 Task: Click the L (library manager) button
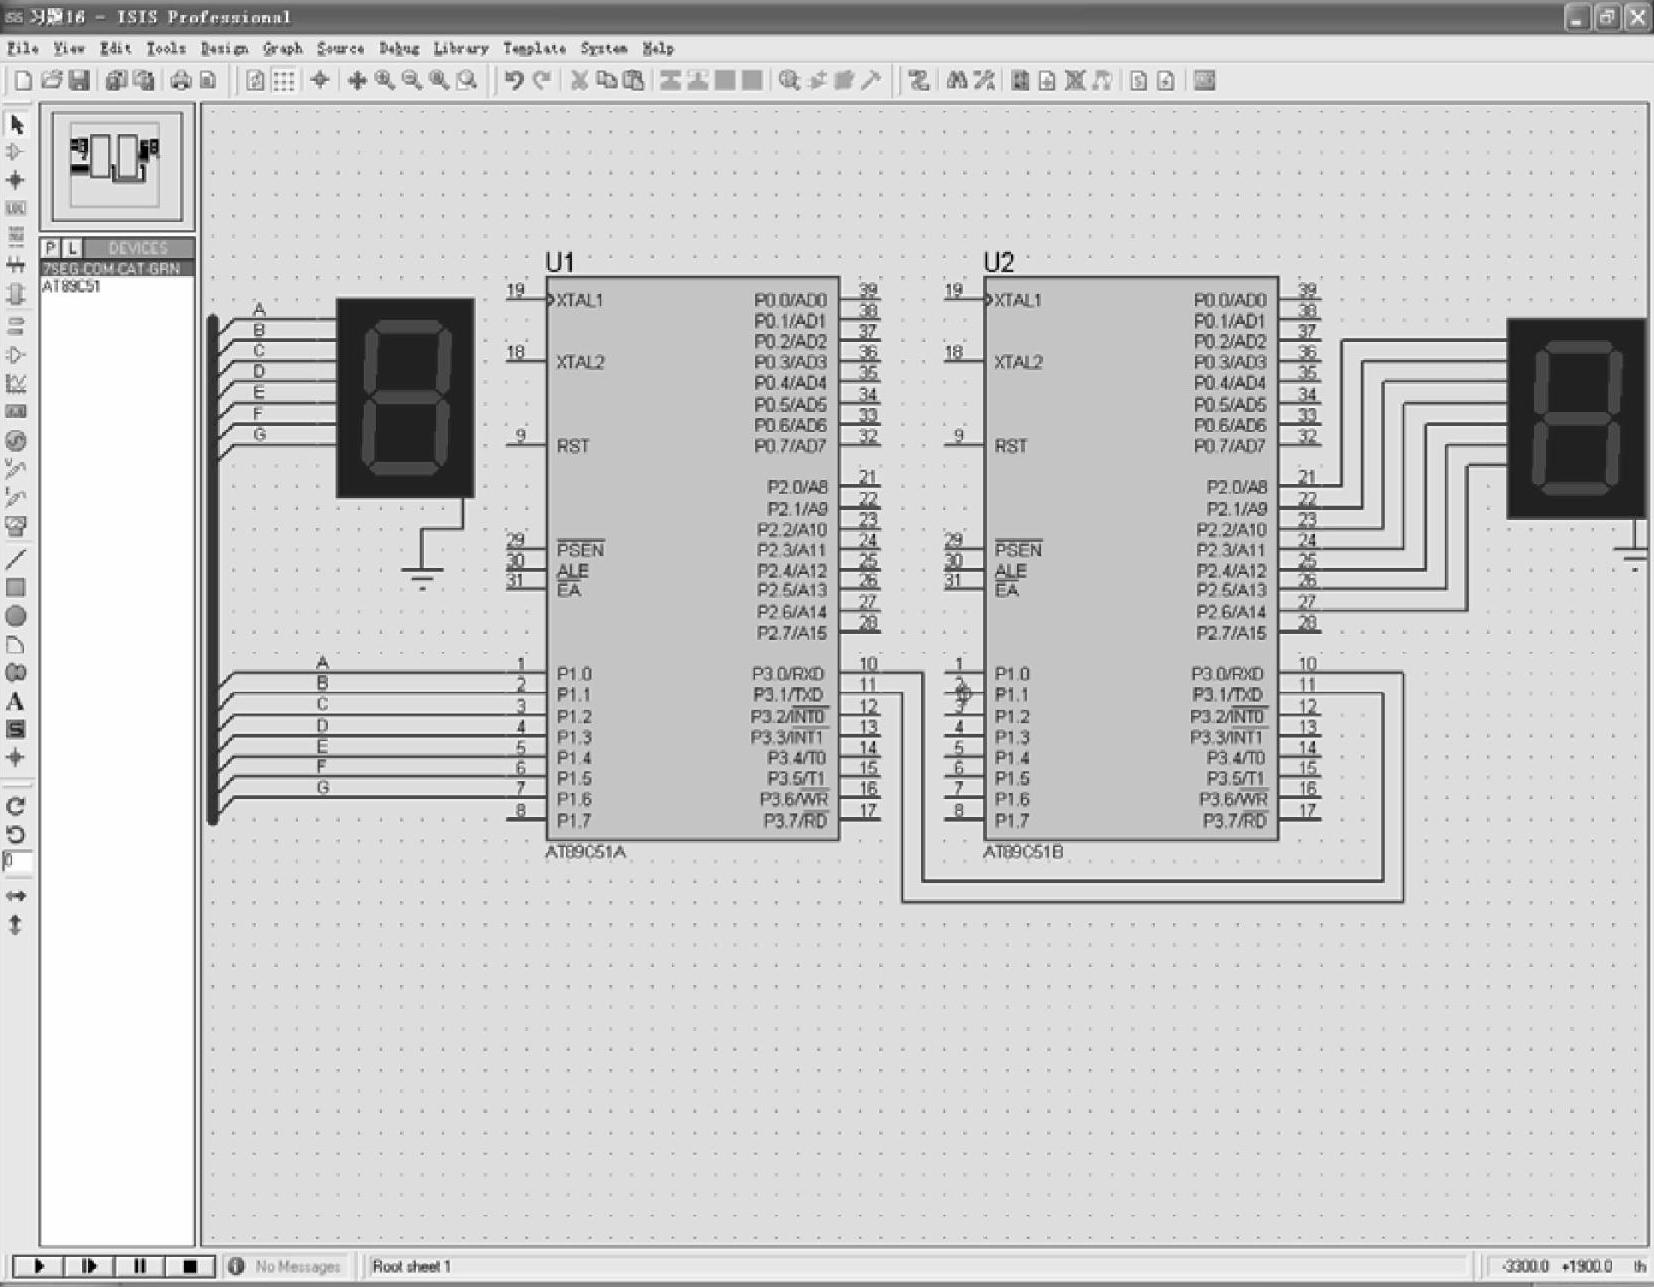pyautogui.click(x=72, y=248)
